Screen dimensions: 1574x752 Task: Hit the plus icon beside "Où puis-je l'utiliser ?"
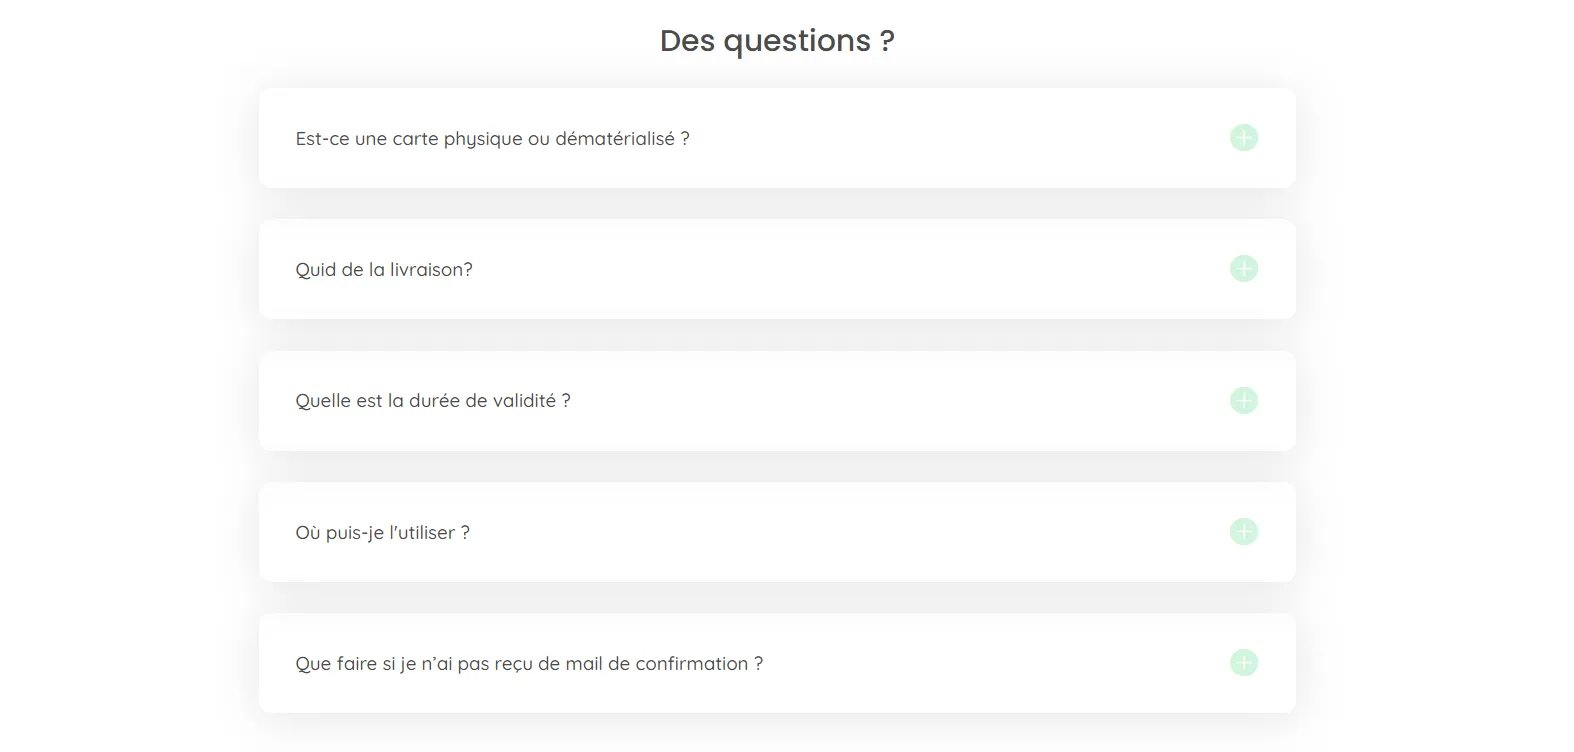pyautogui.click(x=1243, y=532)
